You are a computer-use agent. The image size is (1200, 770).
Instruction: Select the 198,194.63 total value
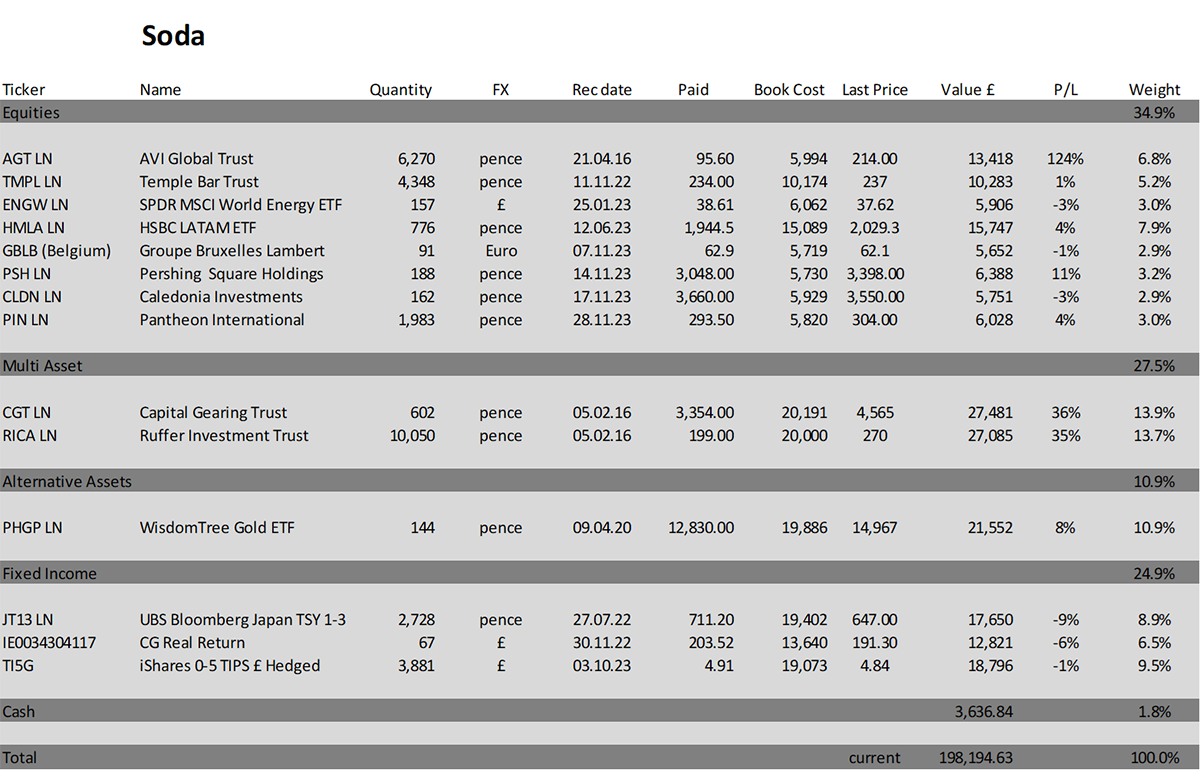(978, 757)
